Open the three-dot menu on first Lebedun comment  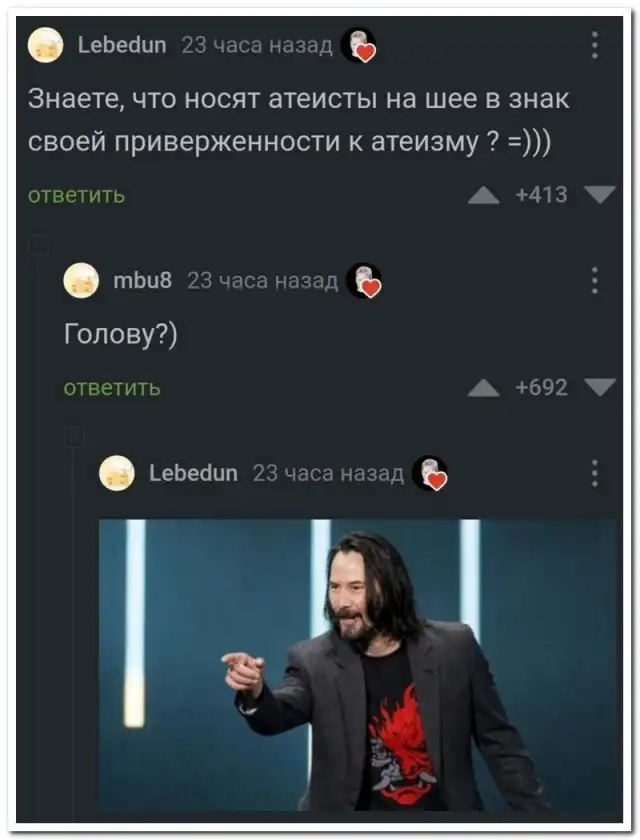coord(594,45)
